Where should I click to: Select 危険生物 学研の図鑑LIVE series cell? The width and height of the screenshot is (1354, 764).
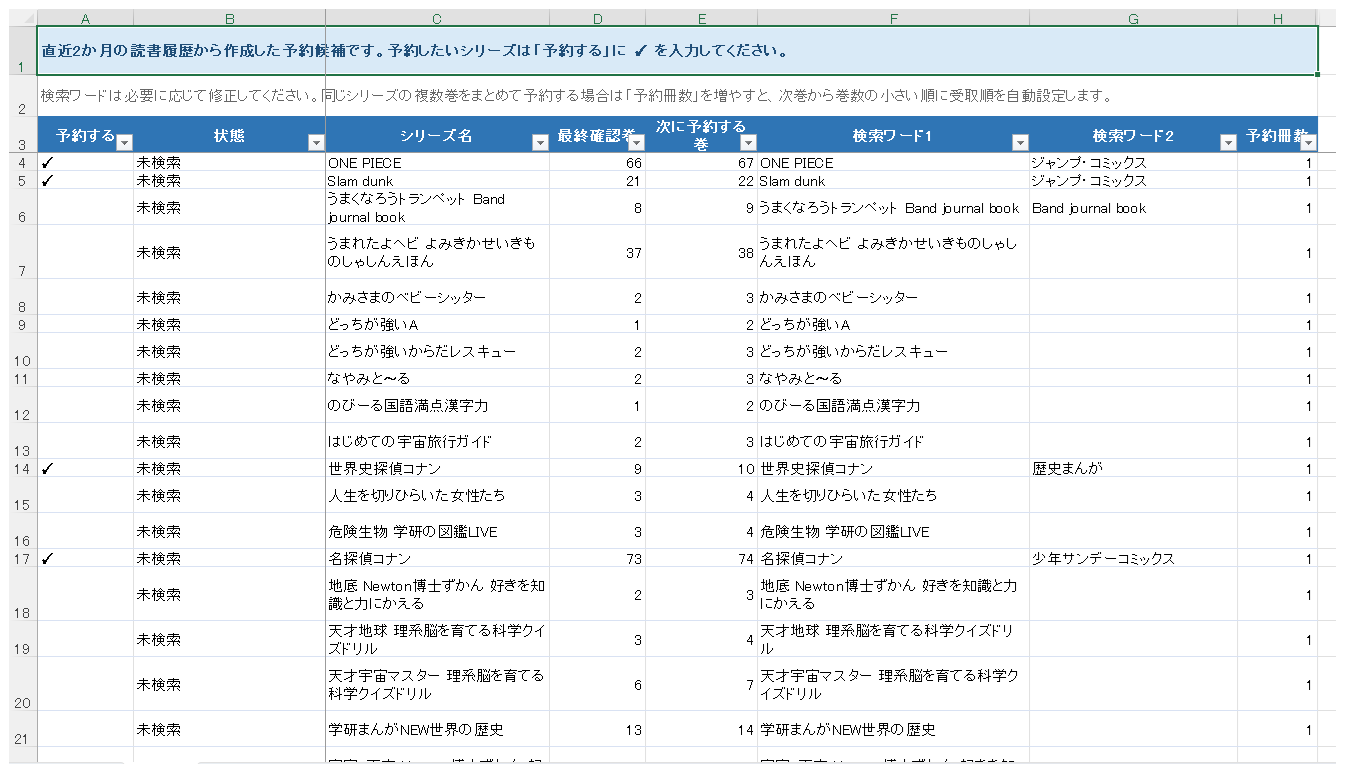click(x=437, y=531)
